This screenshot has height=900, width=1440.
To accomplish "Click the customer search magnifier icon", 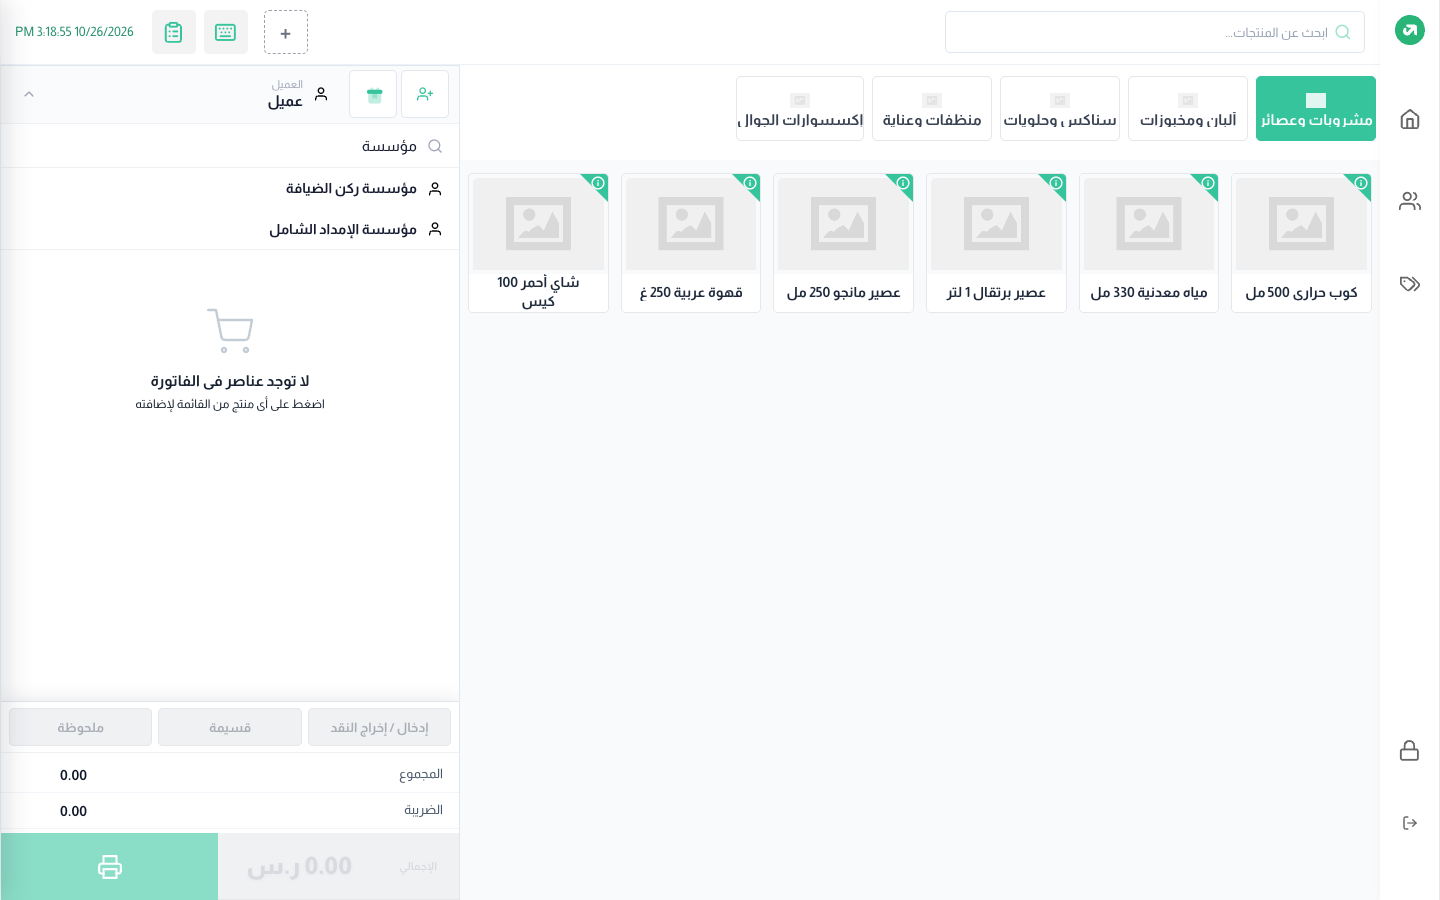I will pos(435,146).
